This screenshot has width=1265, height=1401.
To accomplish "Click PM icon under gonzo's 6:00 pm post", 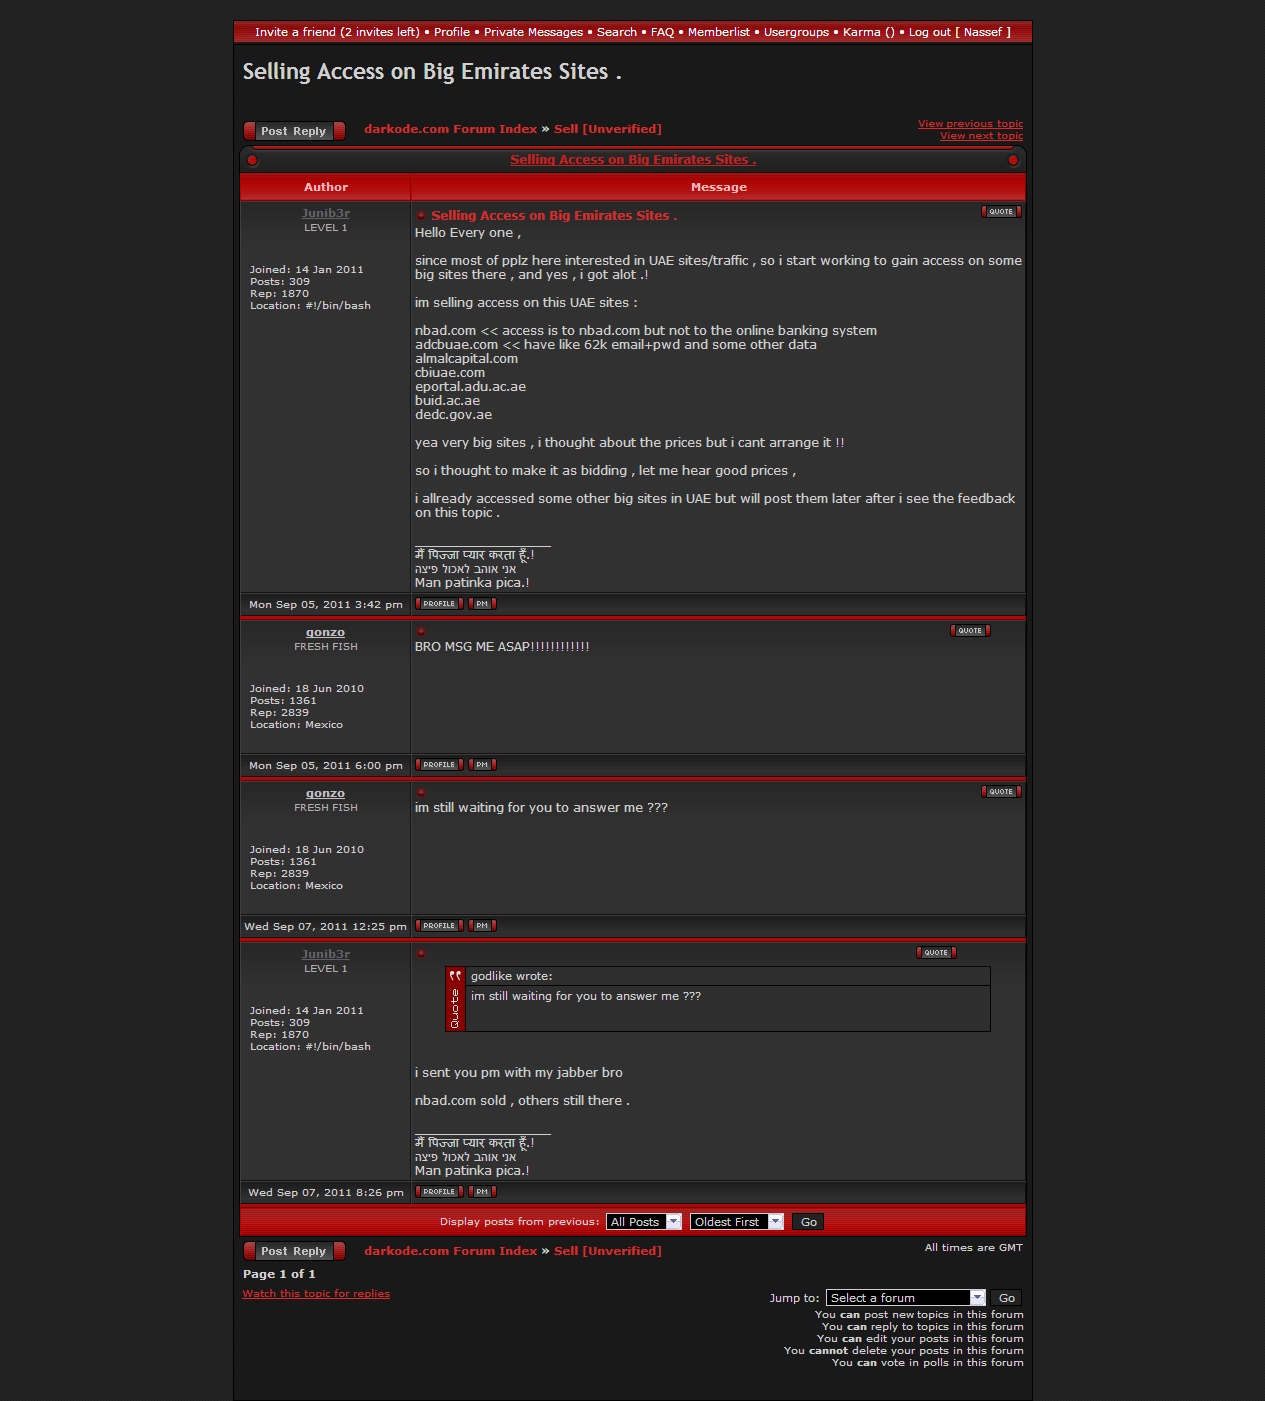I will [x=482, y=765].
